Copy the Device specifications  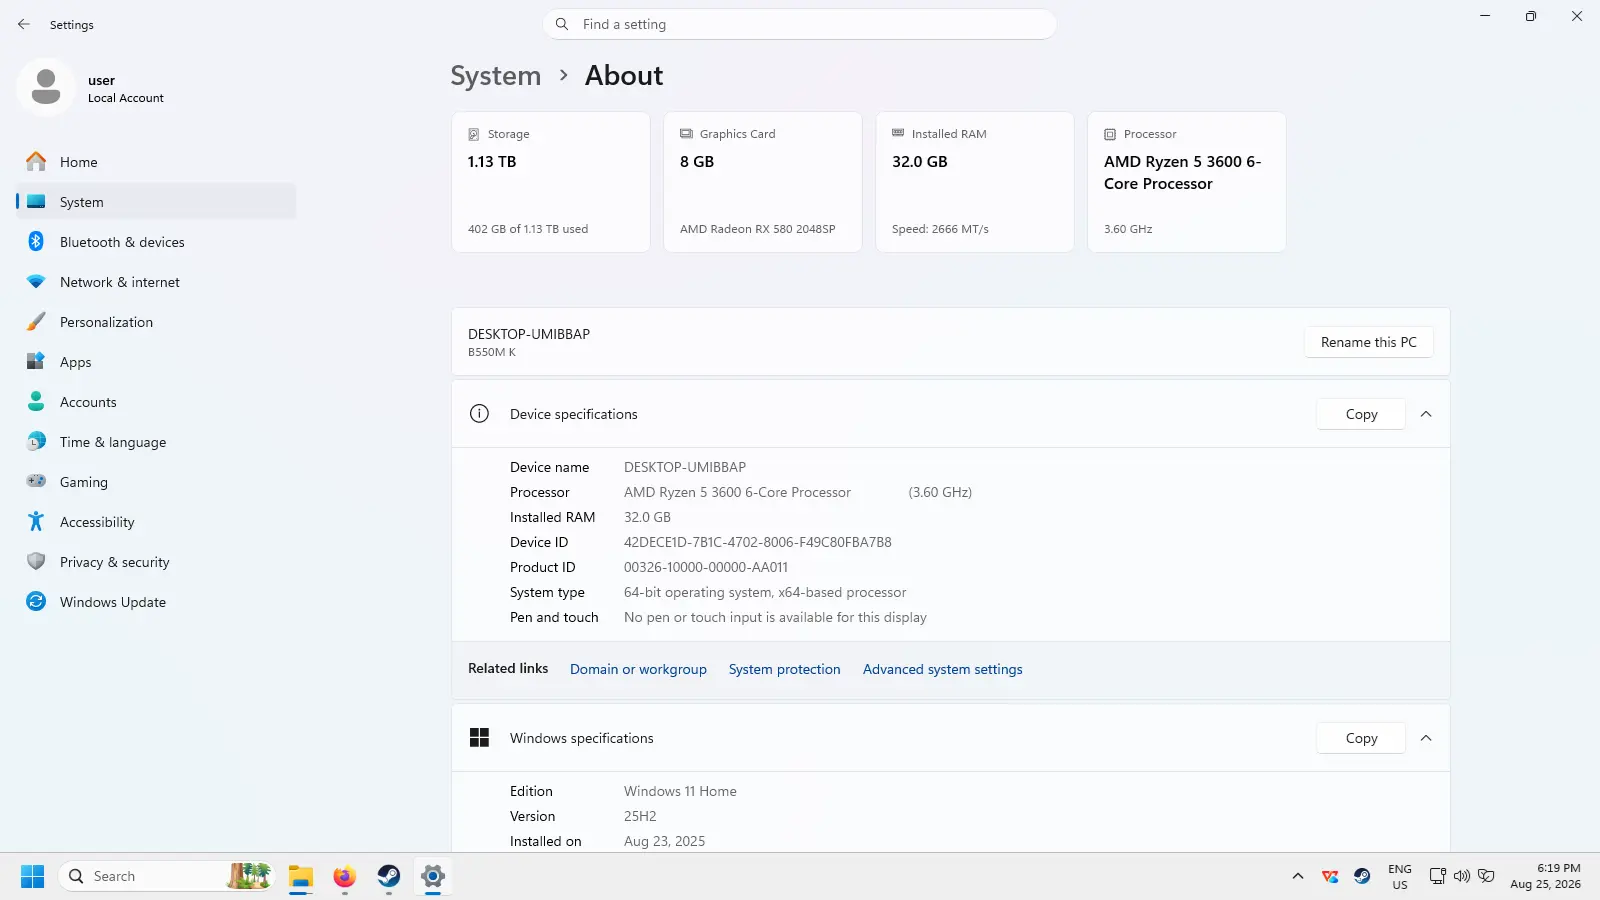tap(1361, 414)
